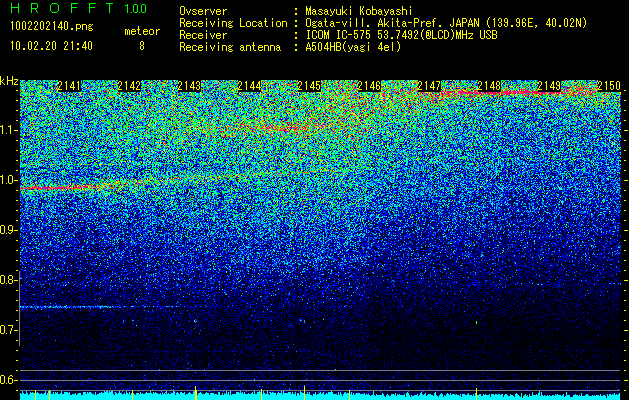The height and width of the screenshot is (400, 629).
Task: Click the 'Receiver' field label
Action: (203, 35)
